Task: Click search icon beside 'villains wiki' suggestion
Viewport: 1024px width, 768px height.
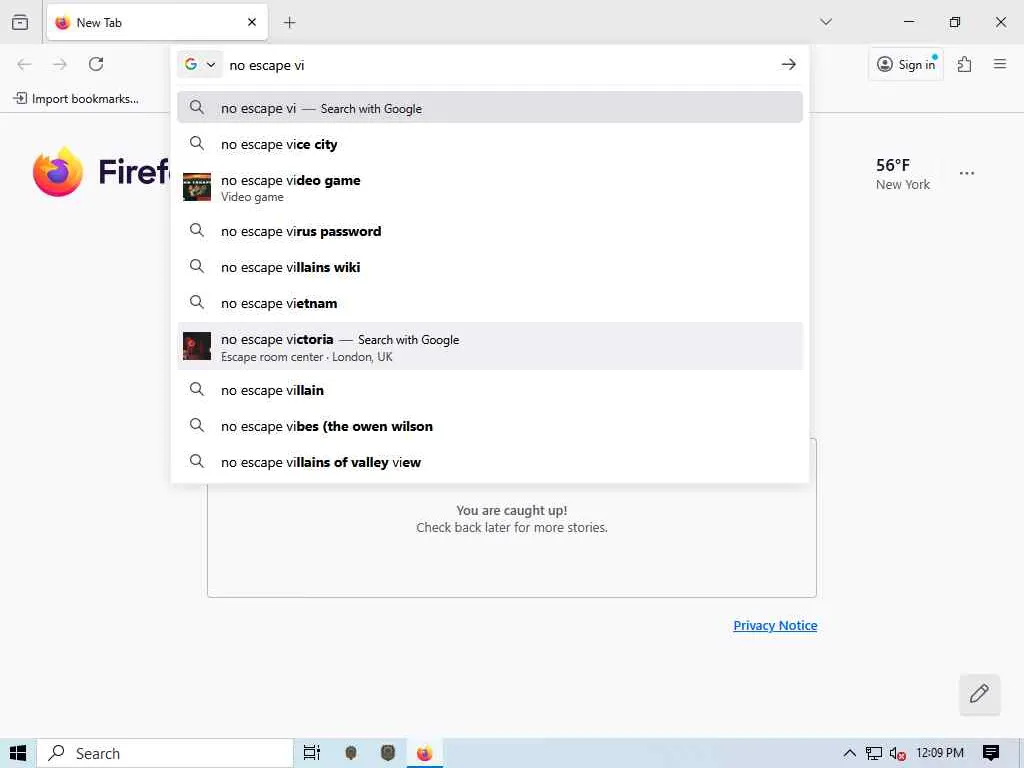Action: [x=197, y=266]
